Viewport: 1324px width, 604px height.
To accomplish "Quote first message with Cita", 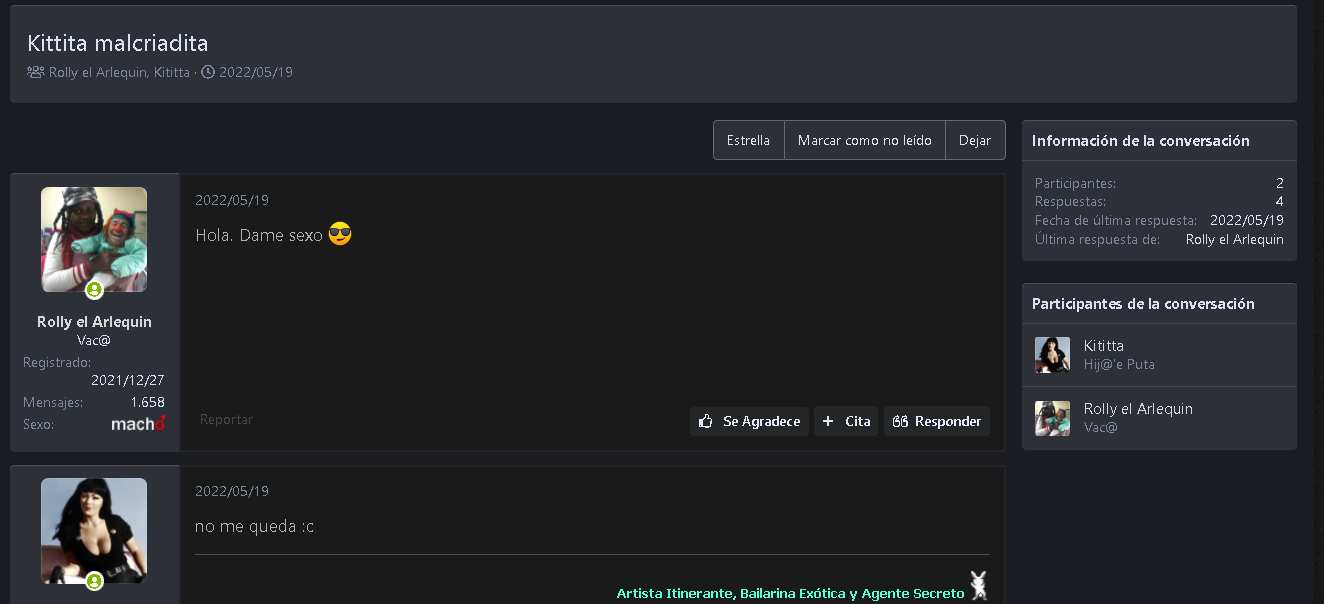I will click(x=846, y=421).
